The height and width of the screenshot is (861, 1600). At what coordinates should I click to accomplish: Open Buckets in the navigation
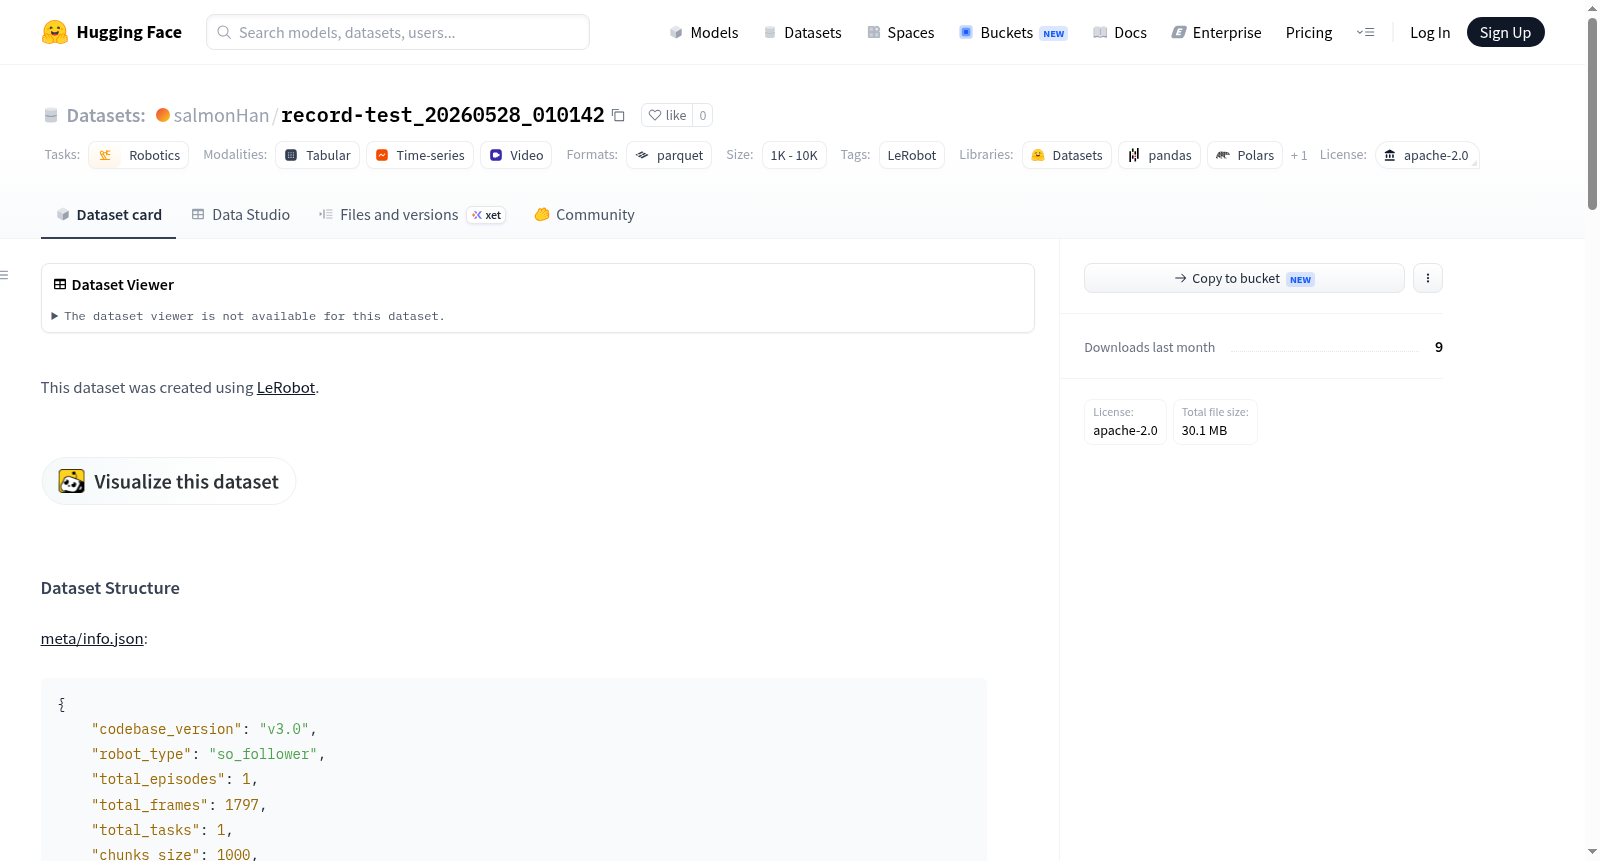point(1013,32)
